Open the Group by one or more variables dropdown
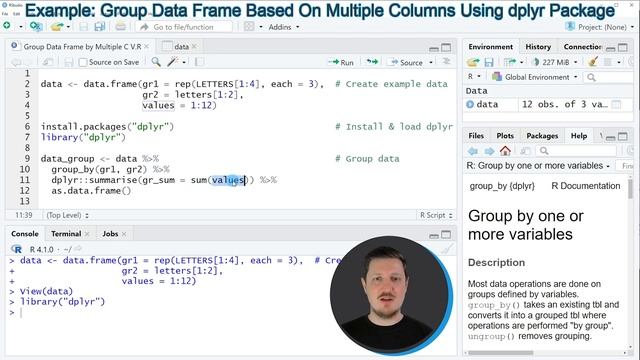 tap(538, 166)
